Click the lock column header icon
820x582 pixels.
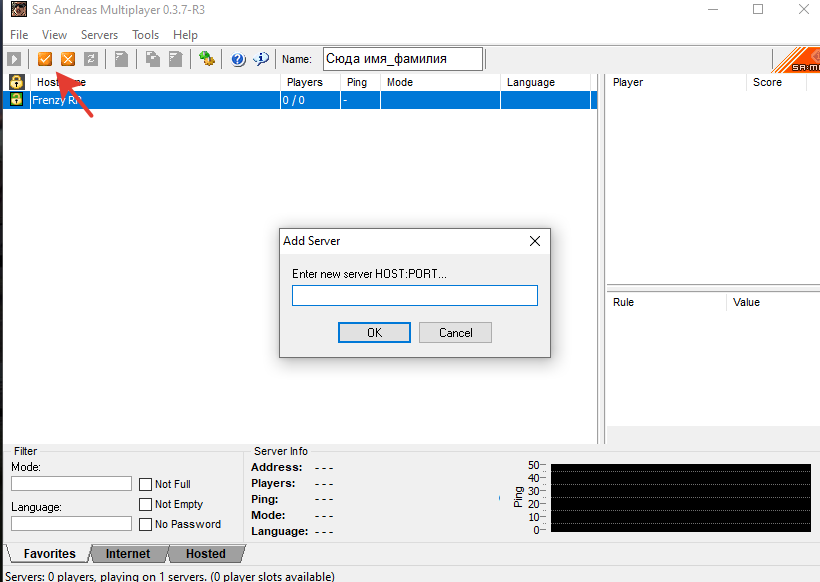pos(17,82)
